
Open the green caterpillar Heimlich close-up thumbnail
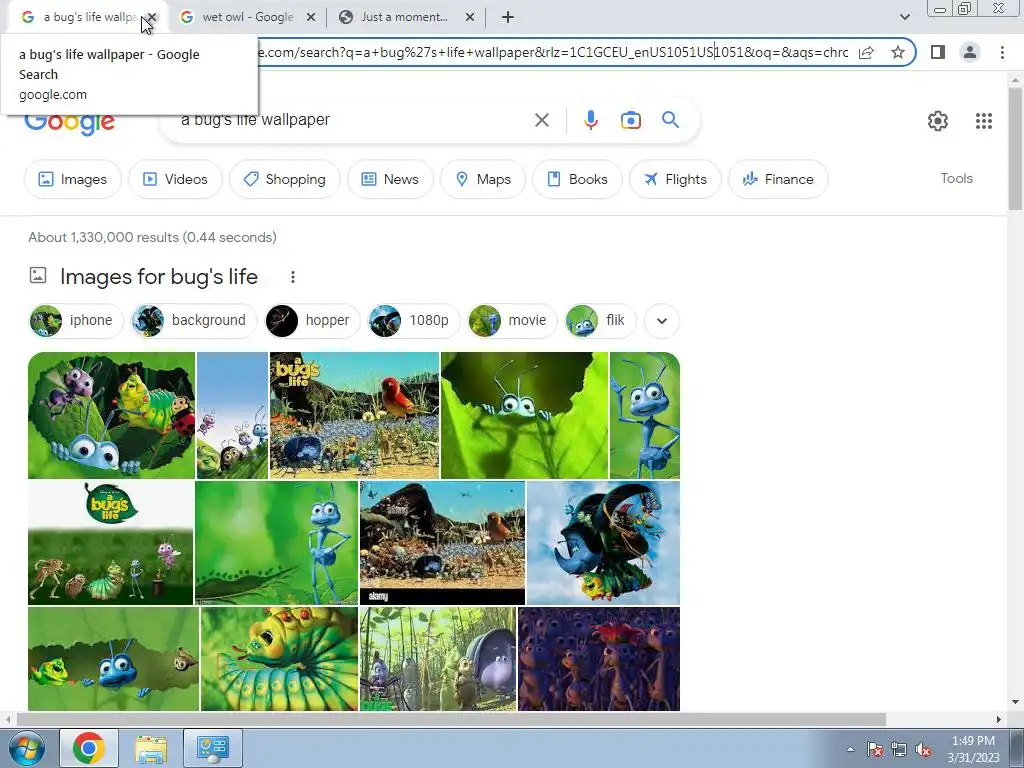click(280, 659)
